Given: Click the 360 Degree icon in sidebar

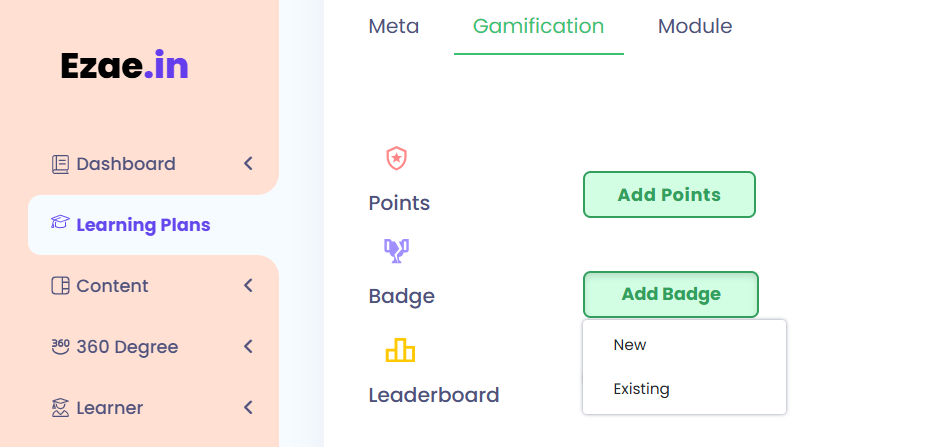Looking at the screenshot, I should (x=60, y=346).
